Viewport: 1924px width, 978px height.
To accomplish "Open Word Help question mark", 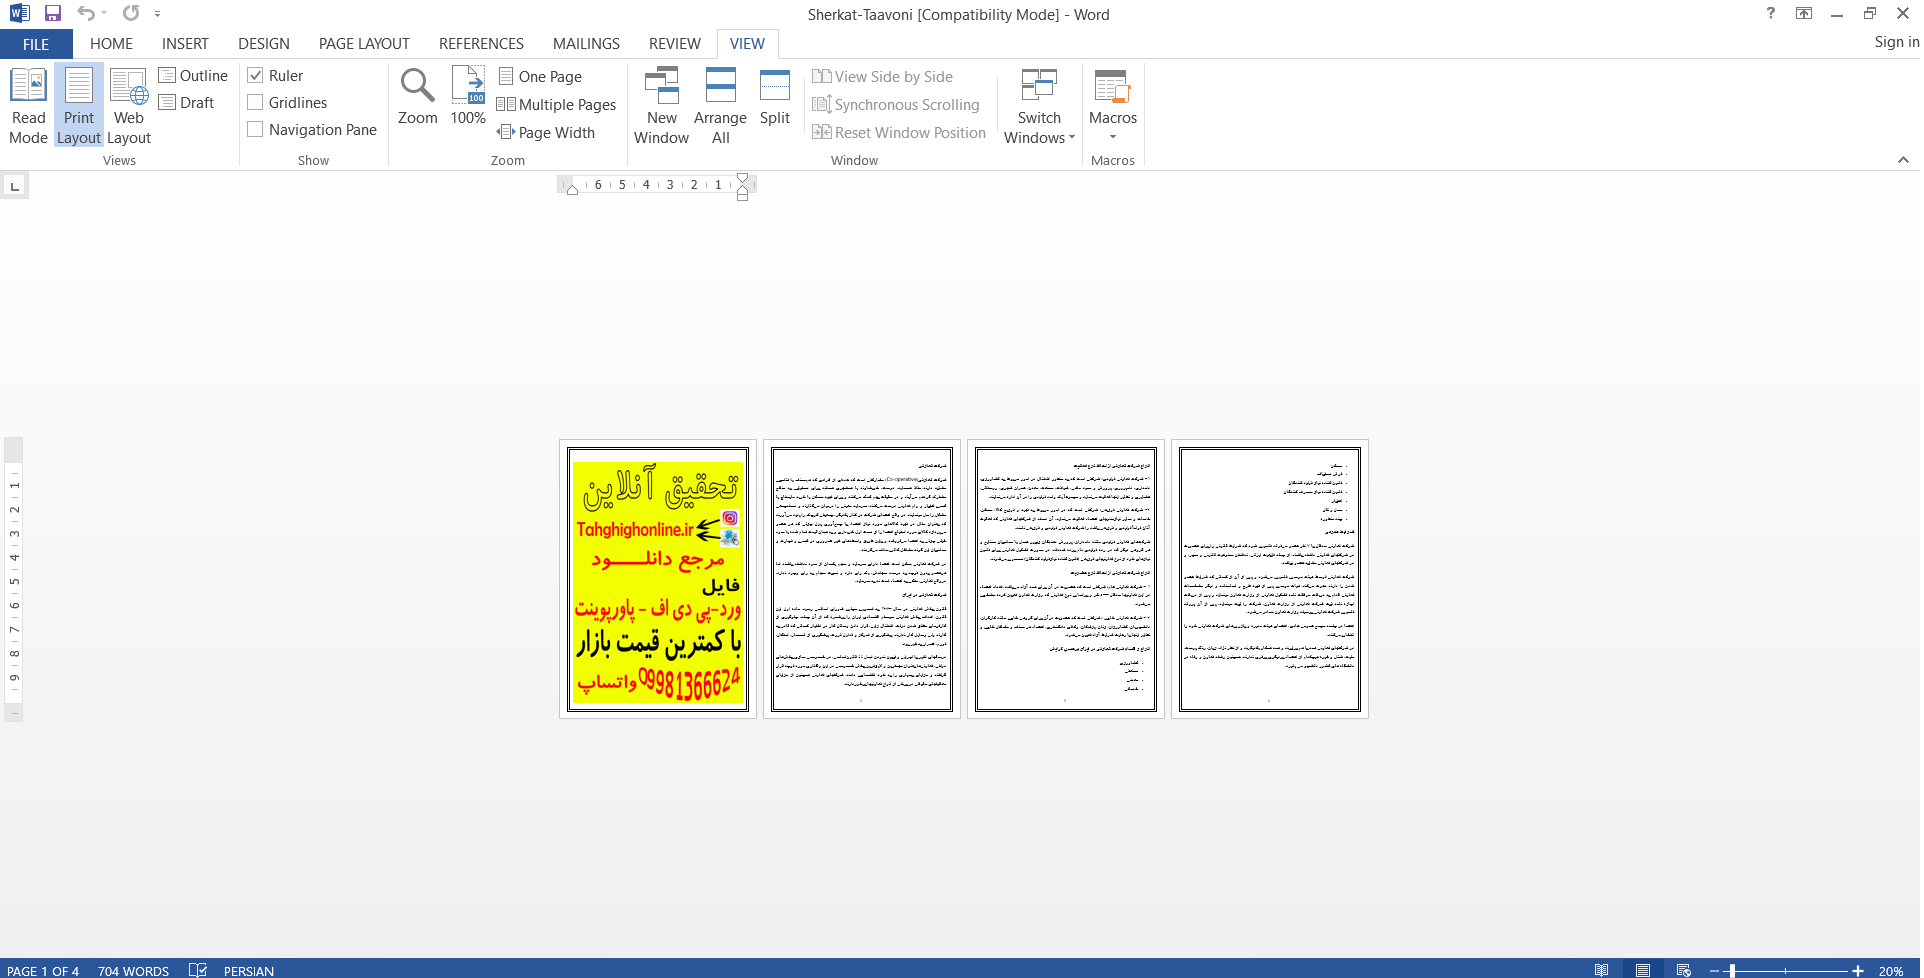I will tap(1770, 13).
